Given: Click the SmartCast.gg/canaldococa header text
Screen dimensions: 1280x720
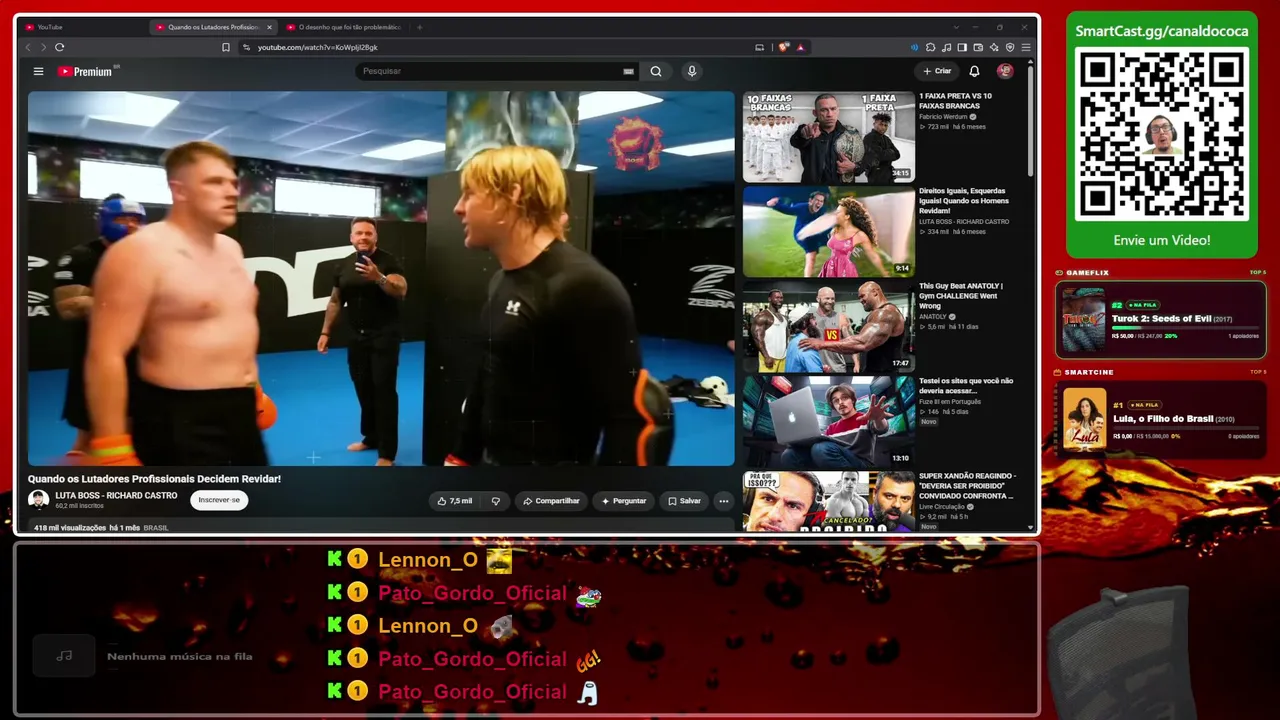Looking at the screenshot, I should coord(1162,31).
